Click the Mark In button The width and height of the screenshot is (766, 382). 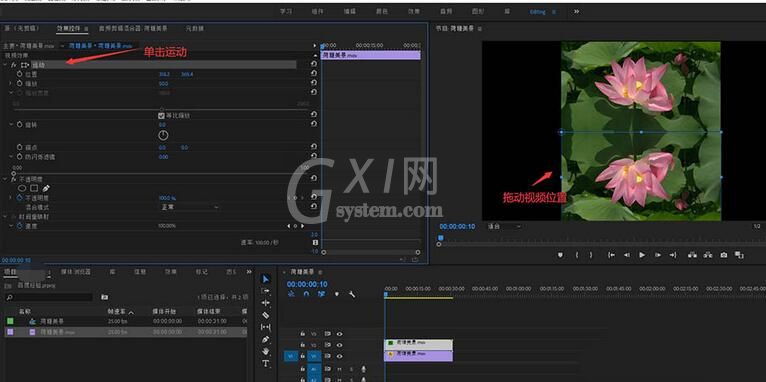coord(577,255)
